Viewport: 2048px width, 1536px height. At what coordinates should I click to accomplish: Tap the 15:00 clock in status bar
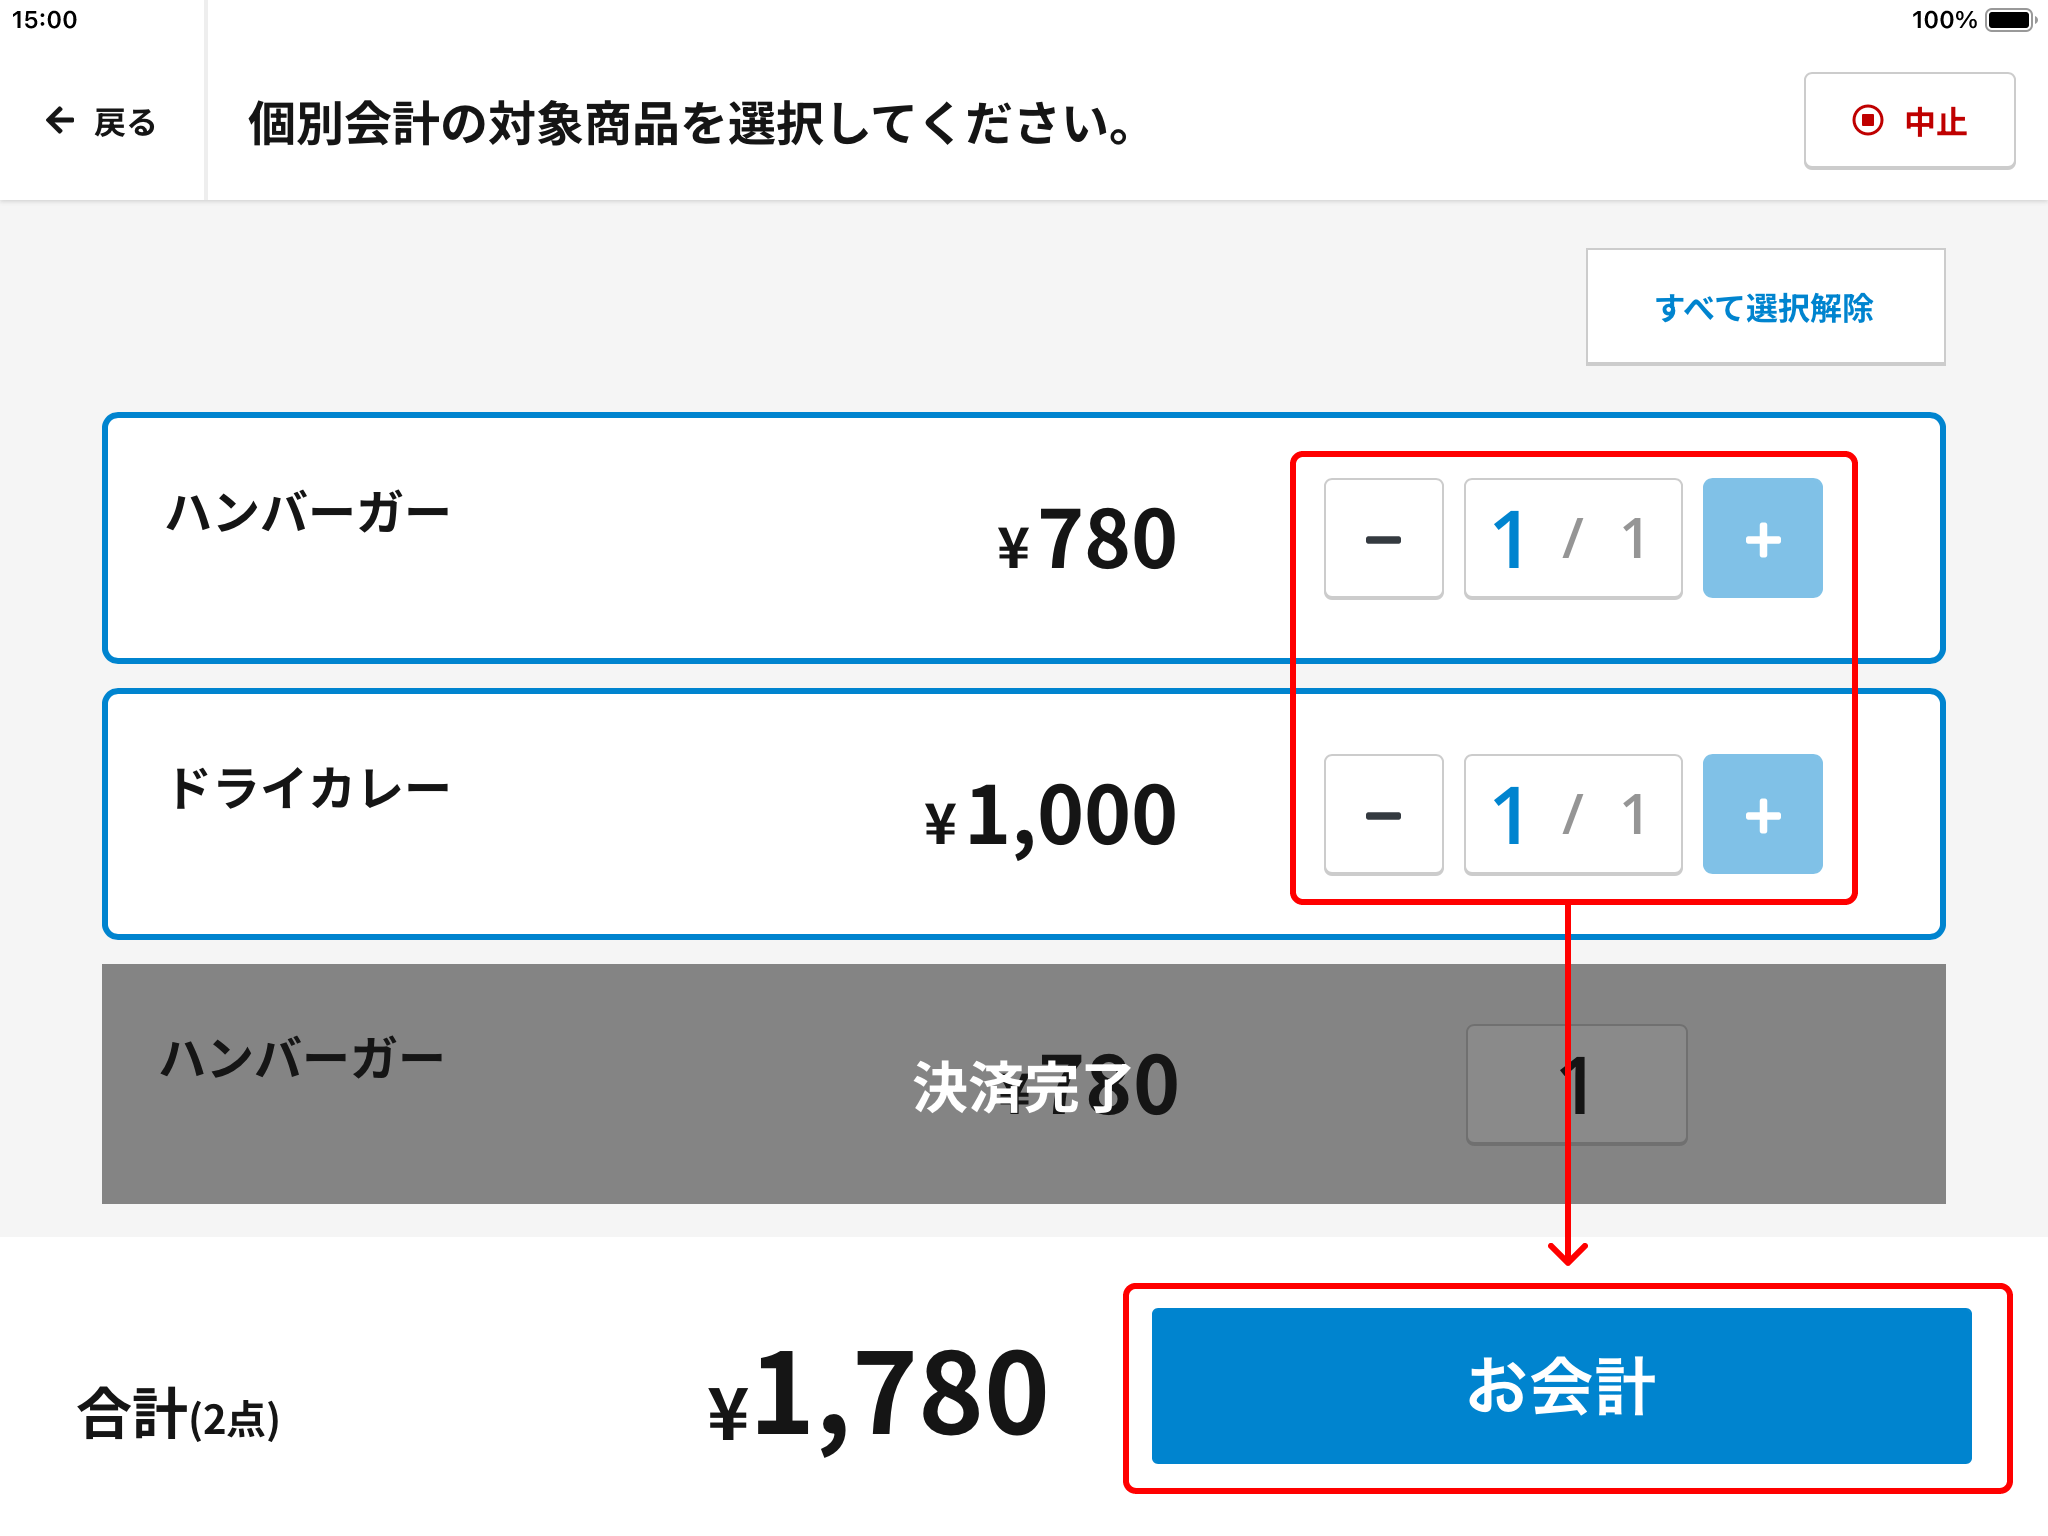click(44, 20)
